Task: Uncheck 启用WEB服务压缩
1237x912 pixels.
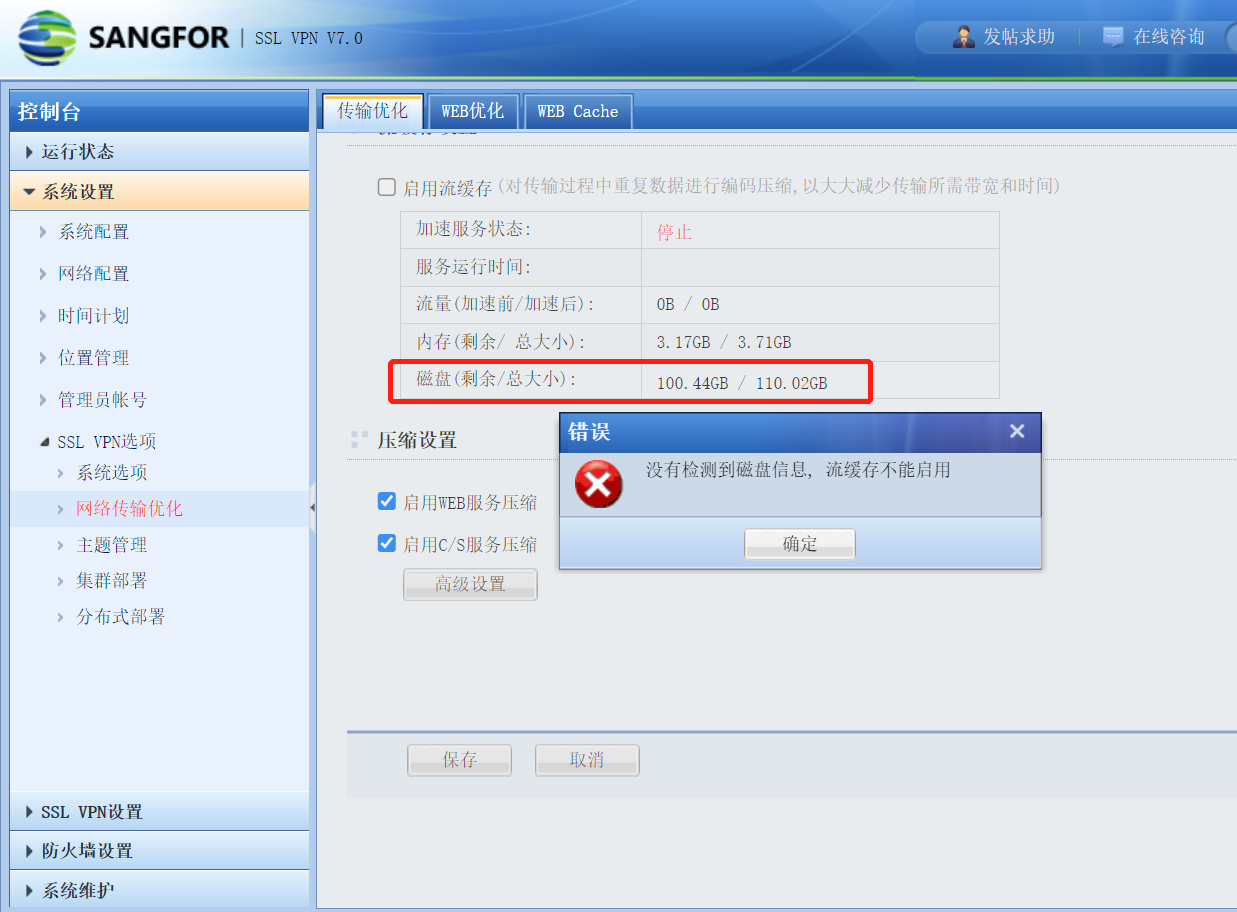Action: (x=386, y=501)
